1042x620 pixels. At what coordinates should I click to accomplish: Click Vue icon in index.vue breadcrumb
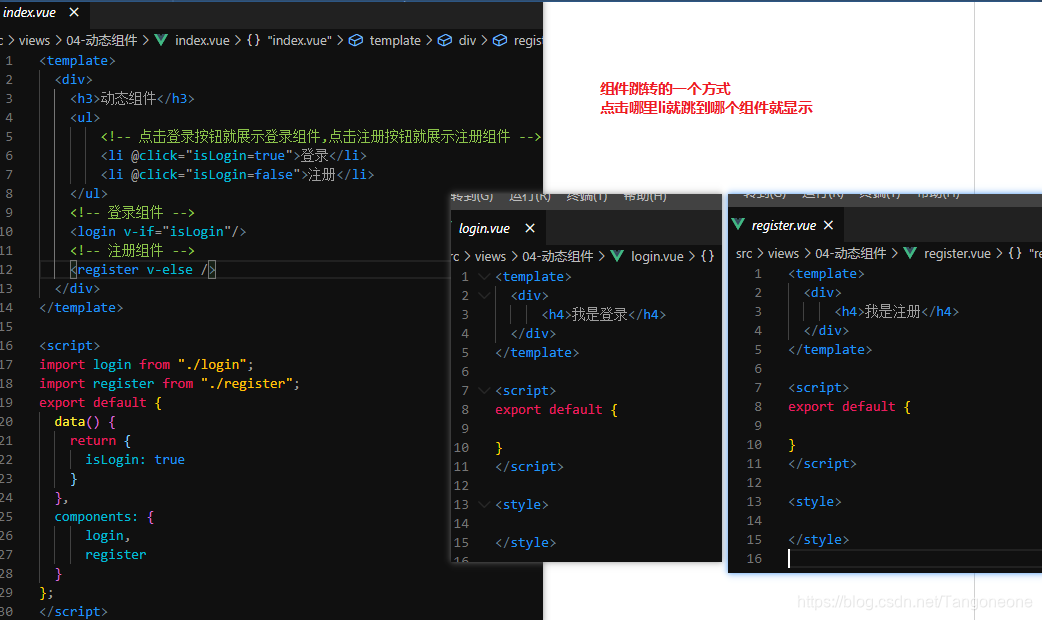161,40
